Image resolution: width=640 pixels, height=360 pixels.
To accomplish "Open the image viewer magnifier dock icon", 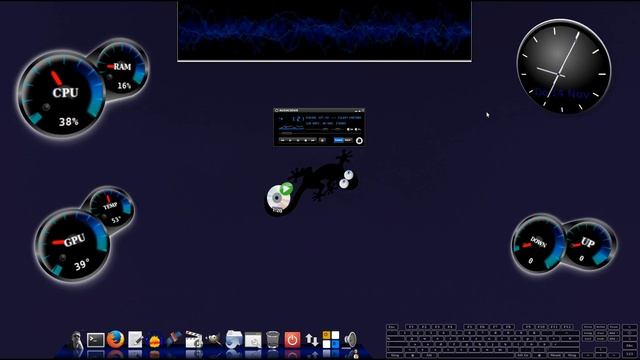I will pyautogui.click(x=253, y=340).
